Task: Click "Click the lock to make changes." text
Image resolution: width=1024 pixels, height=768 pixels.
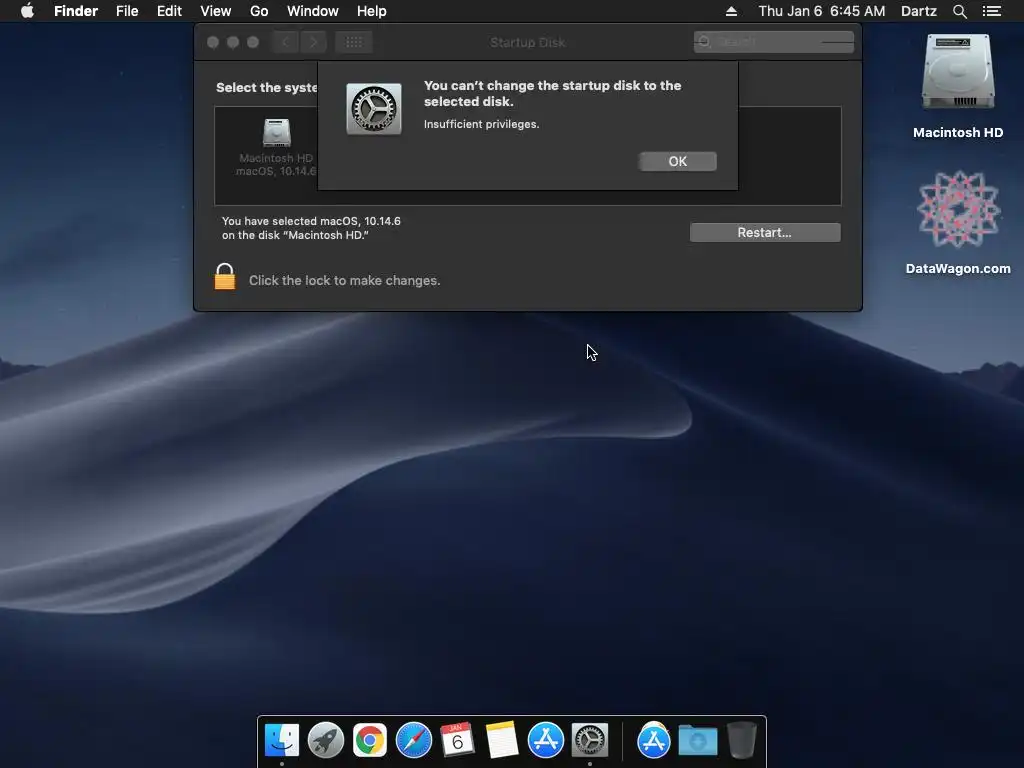Action: click(x=345, y=280)
